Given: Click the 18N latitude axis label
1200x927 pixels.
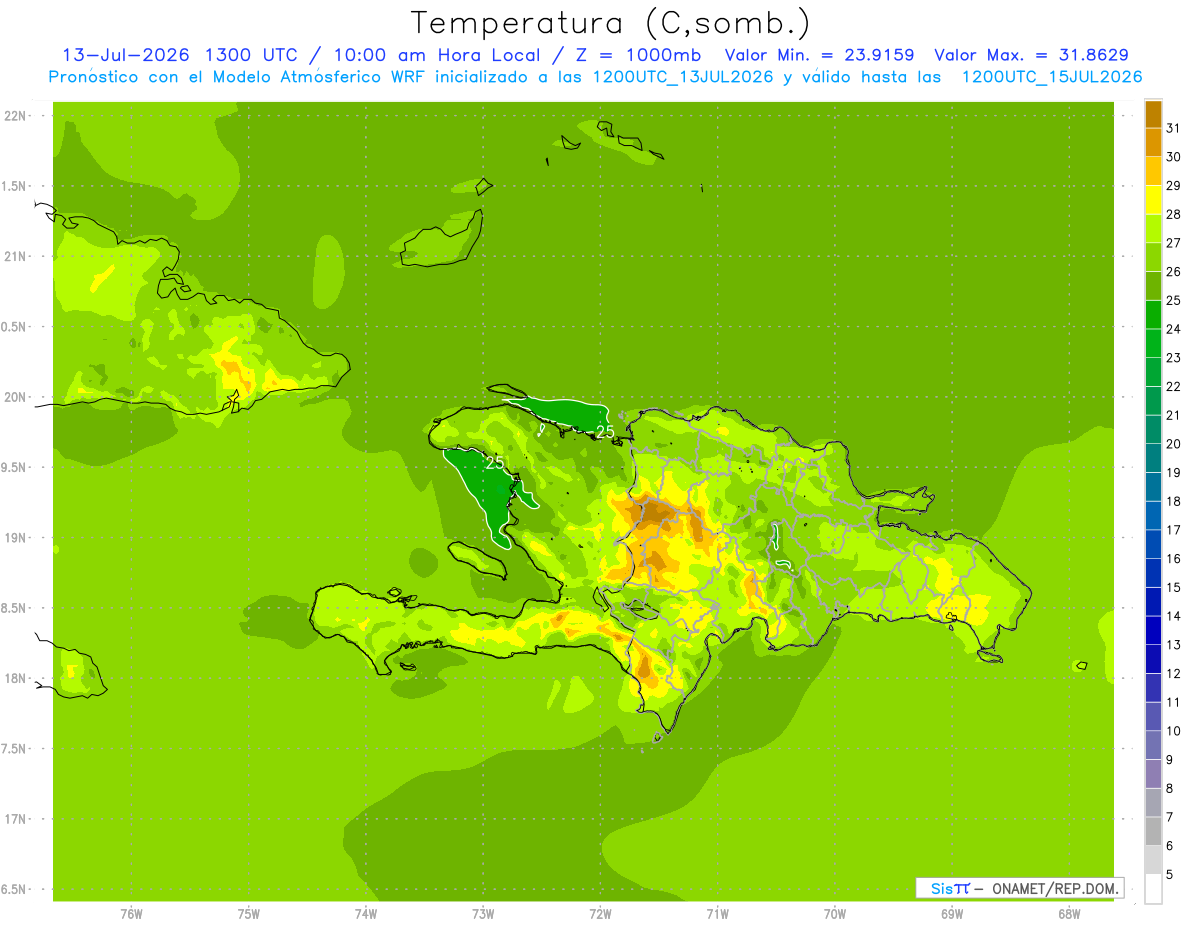Looking at the screenshot, I should pos(15,679).
